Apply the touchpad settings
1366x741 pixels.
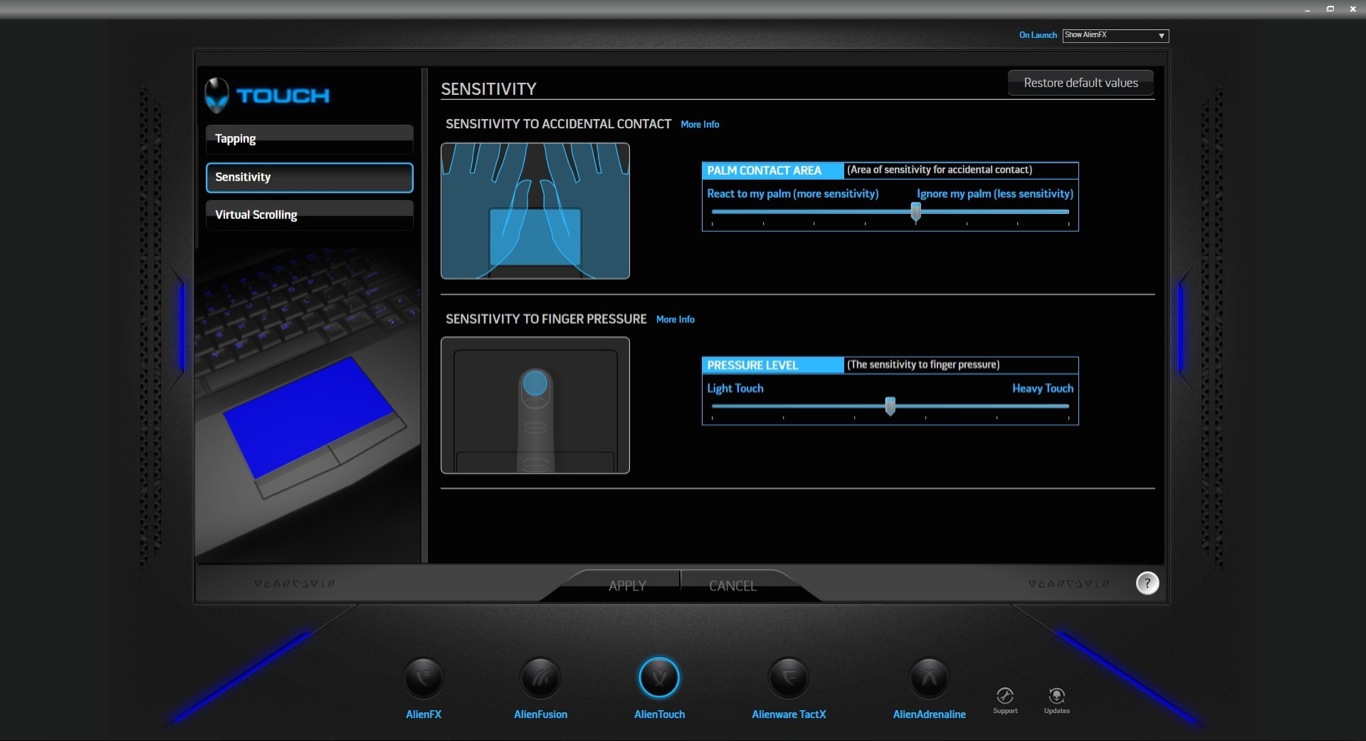click(x=627, y=586)
